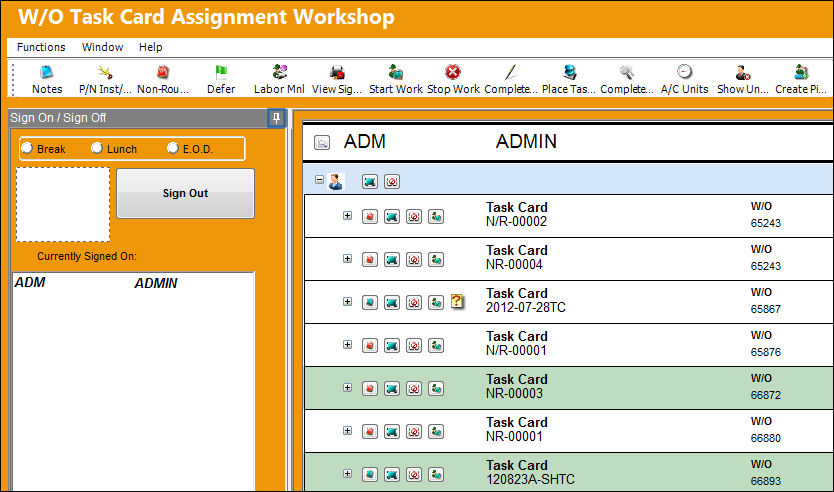
Task: Open the Notes toolbar button
Action: pyautogui.click(x=47, y=79)
